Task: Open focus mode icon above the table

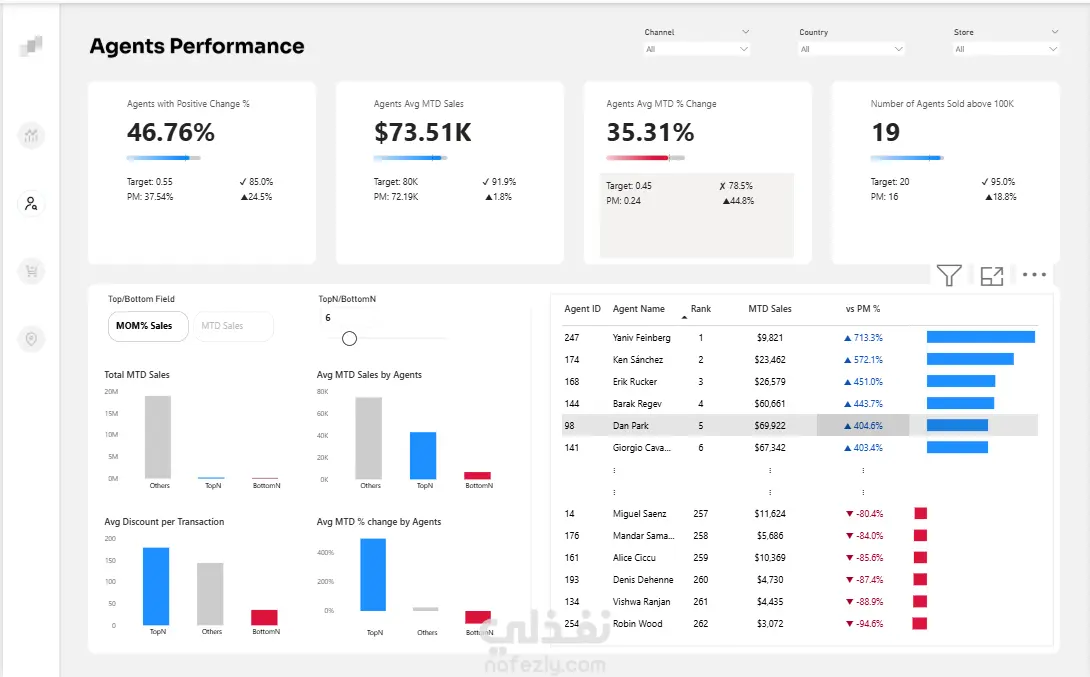Action: click(992, 276)
